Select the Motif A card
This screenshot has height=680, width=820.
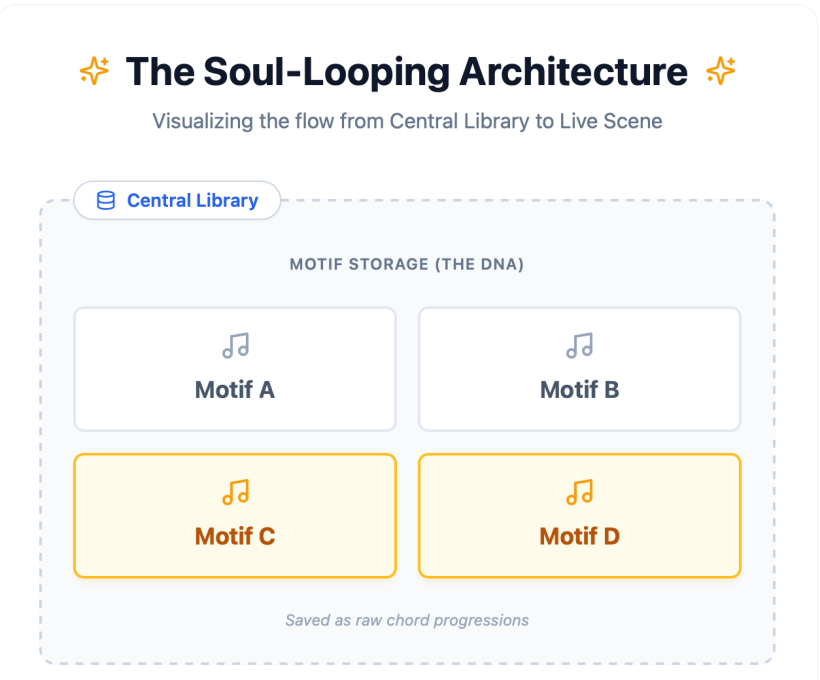235,369
